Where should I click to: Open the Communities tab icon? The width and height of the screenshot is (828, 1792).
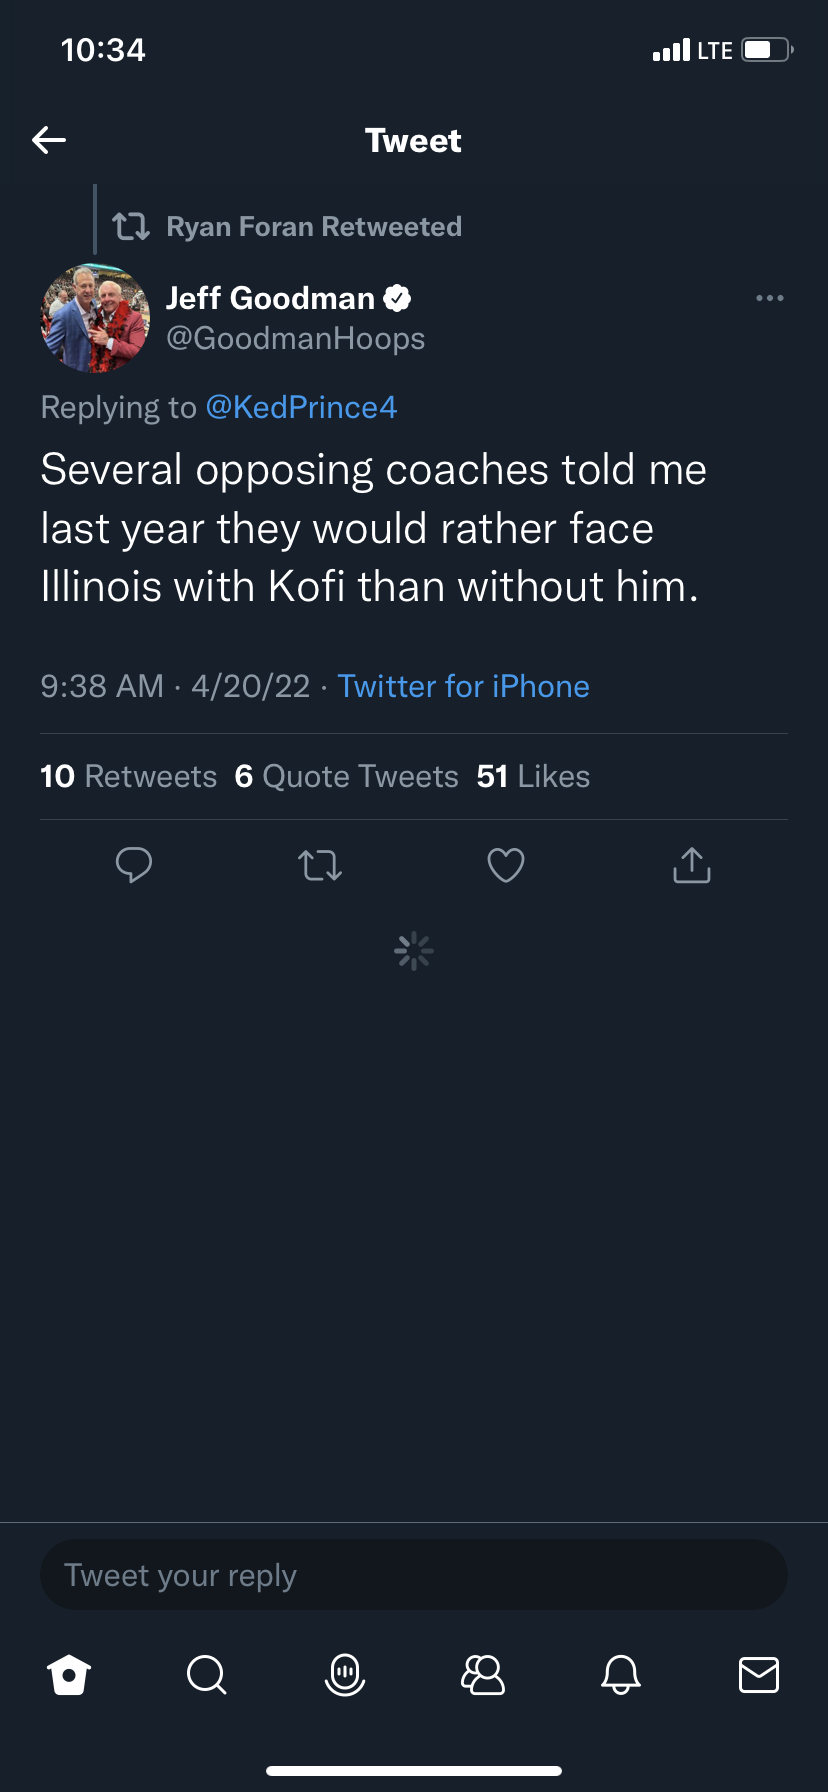coord(483,1674)
